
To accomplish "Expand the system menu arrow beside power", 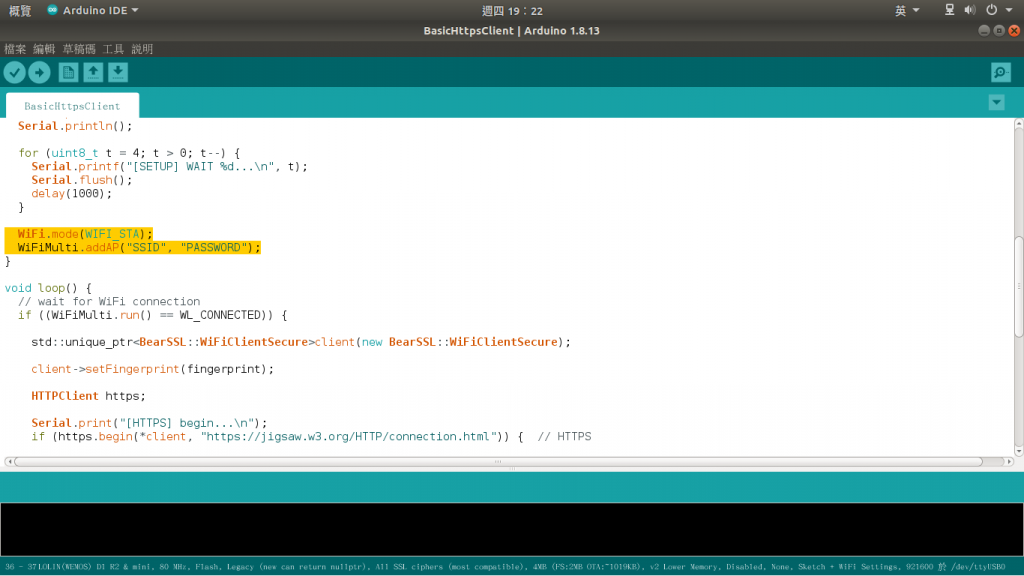I will (1009, 10).
